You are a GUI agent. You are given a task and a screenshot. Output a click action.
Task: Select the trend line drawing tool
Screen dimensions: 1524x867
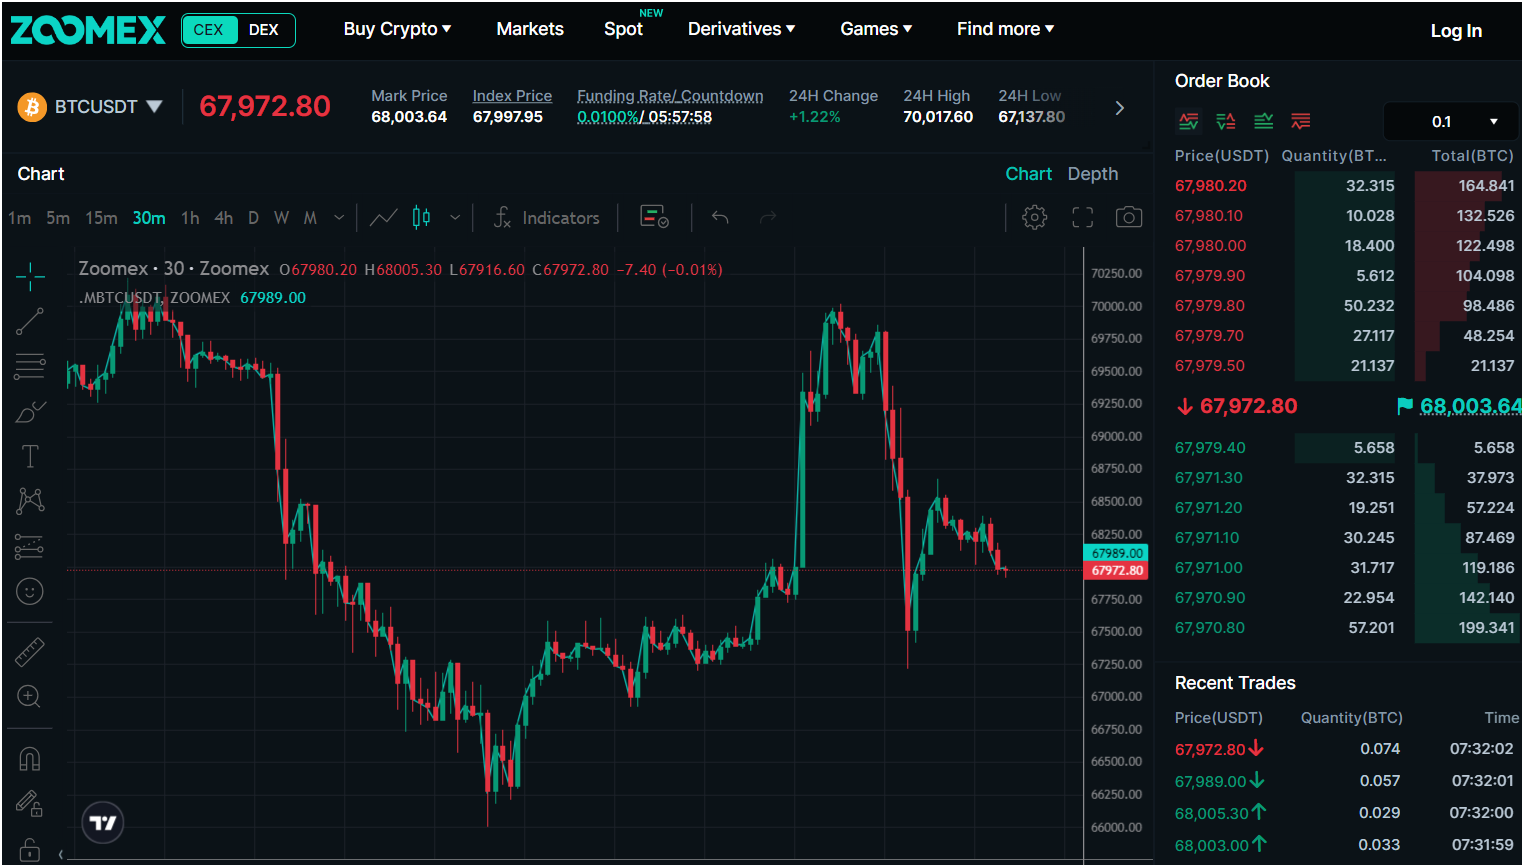[30, 321]
